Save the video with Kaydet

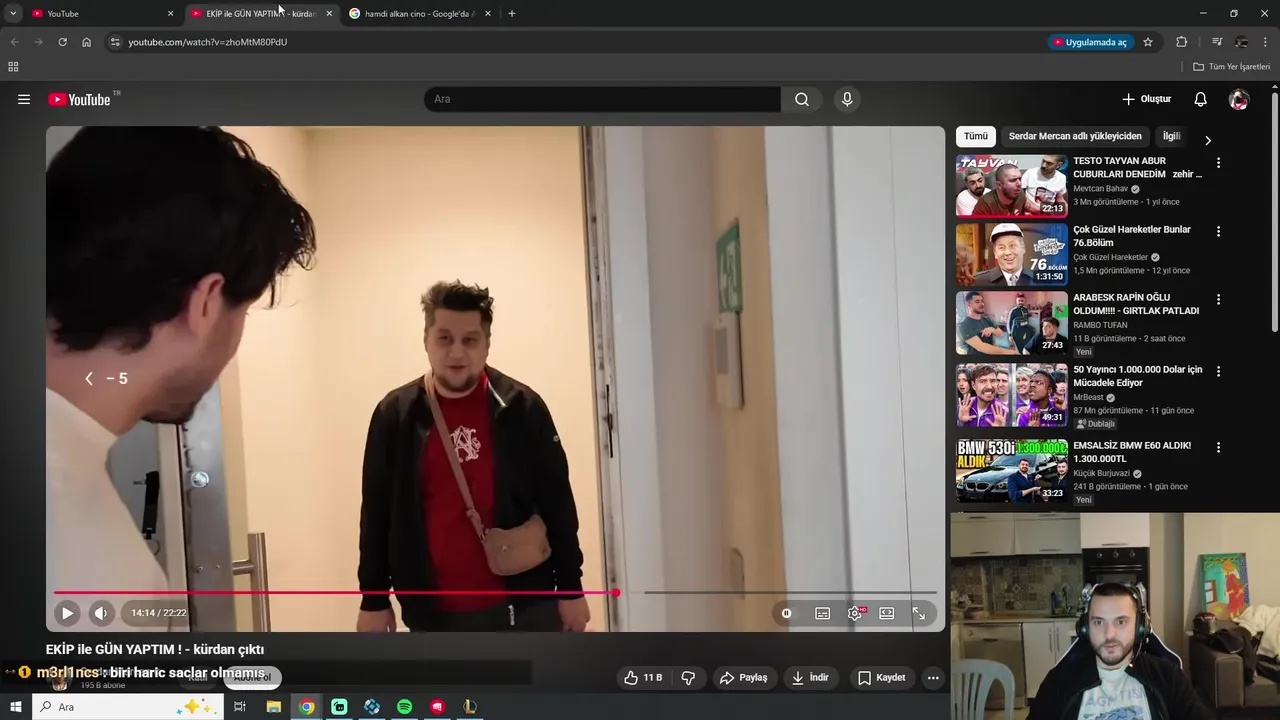tap(881, 677)
